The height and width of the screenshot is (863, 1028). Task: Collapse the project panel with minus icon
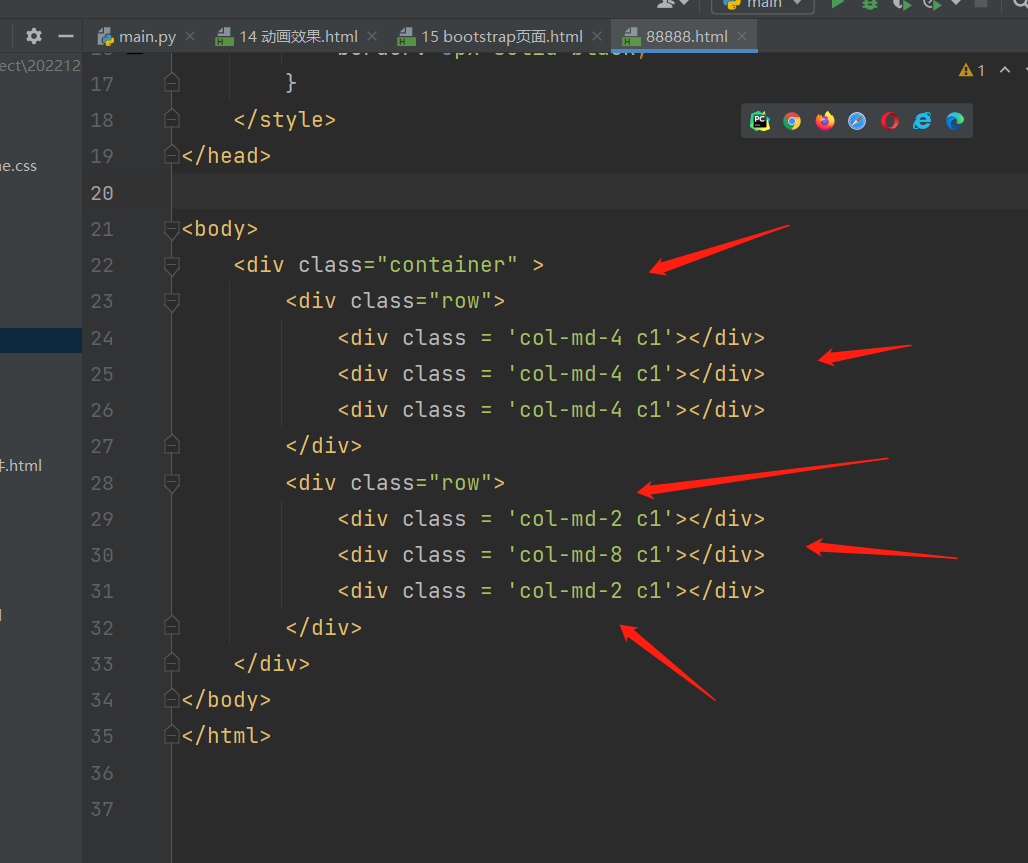click(x=66, y=36)
